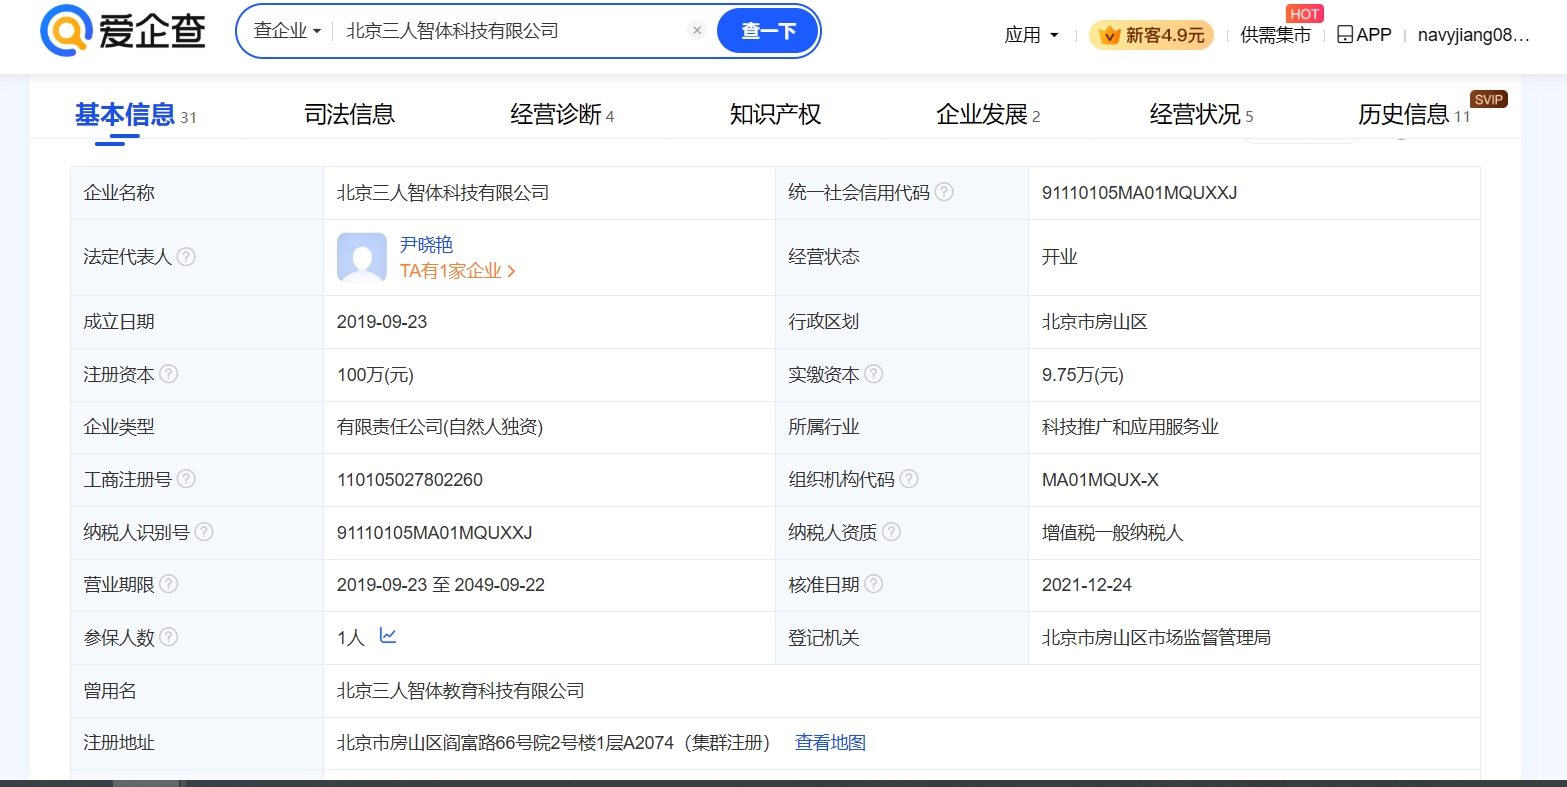1567x787 pixels.
Task: Open the 查企业 search type dropdown
Action: pyautogui.click(x=287, y=31)
